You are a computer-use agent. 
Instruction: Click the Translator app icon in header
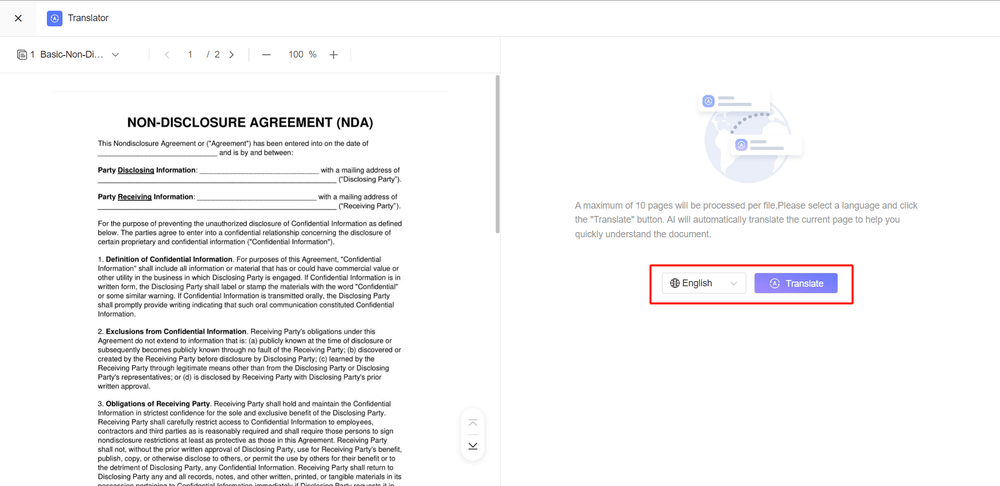coord(54,18)
